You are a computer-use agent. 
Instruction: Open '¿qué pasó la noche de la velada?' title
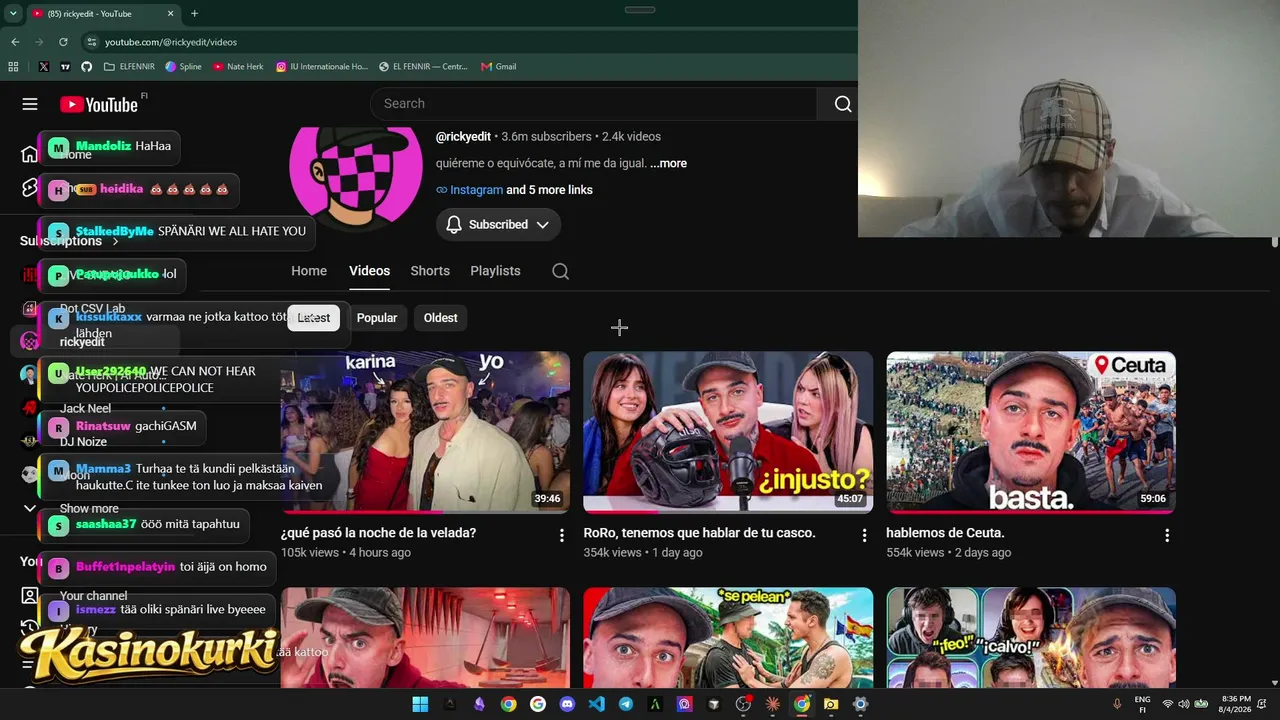point(378,533)
